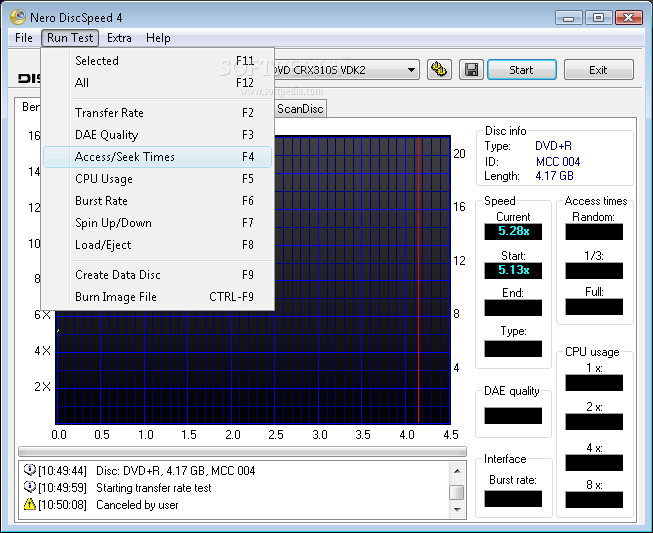Run the Burst Rate test
The image size is (653, 533).
coord(157,201)
